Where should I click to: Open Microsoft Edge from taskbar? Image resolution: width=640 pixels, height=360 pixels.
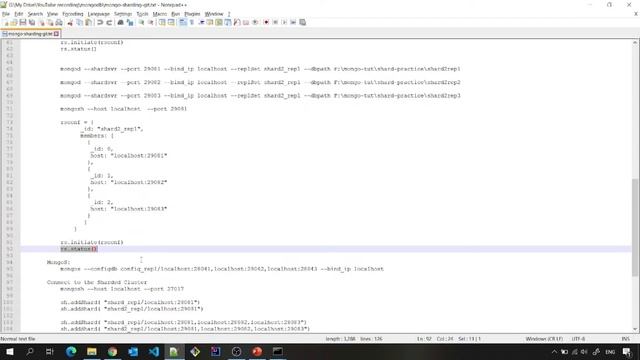71,351
